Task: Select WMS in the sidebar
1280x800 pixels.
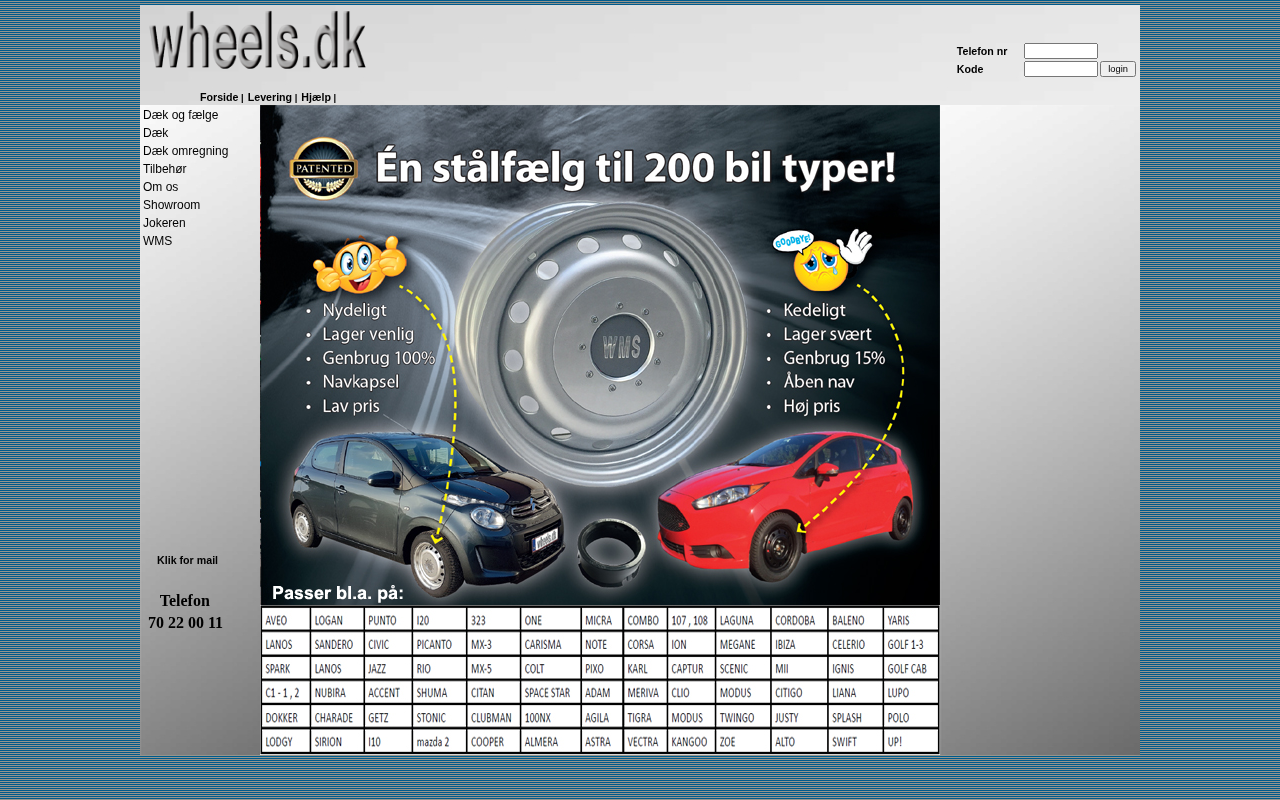Action: click(x=158, y=241)
